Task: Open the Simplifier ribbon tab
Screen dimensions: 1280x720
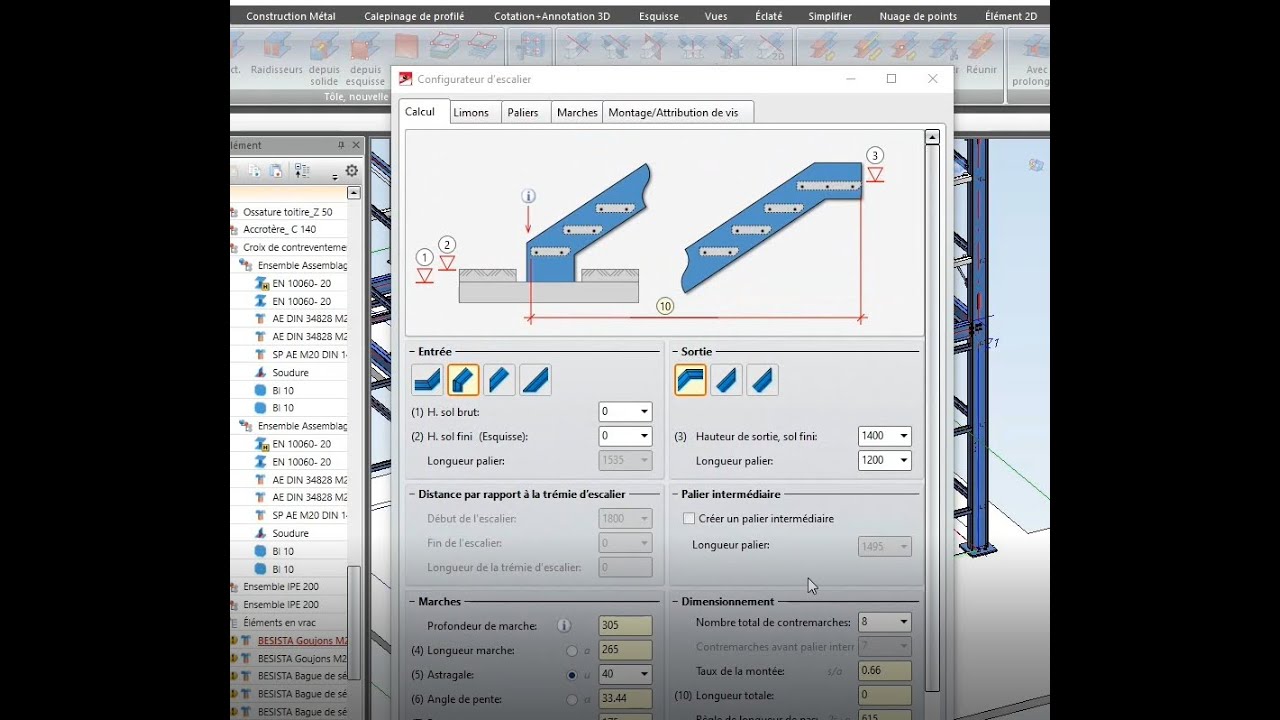Action: pos(830,16)
